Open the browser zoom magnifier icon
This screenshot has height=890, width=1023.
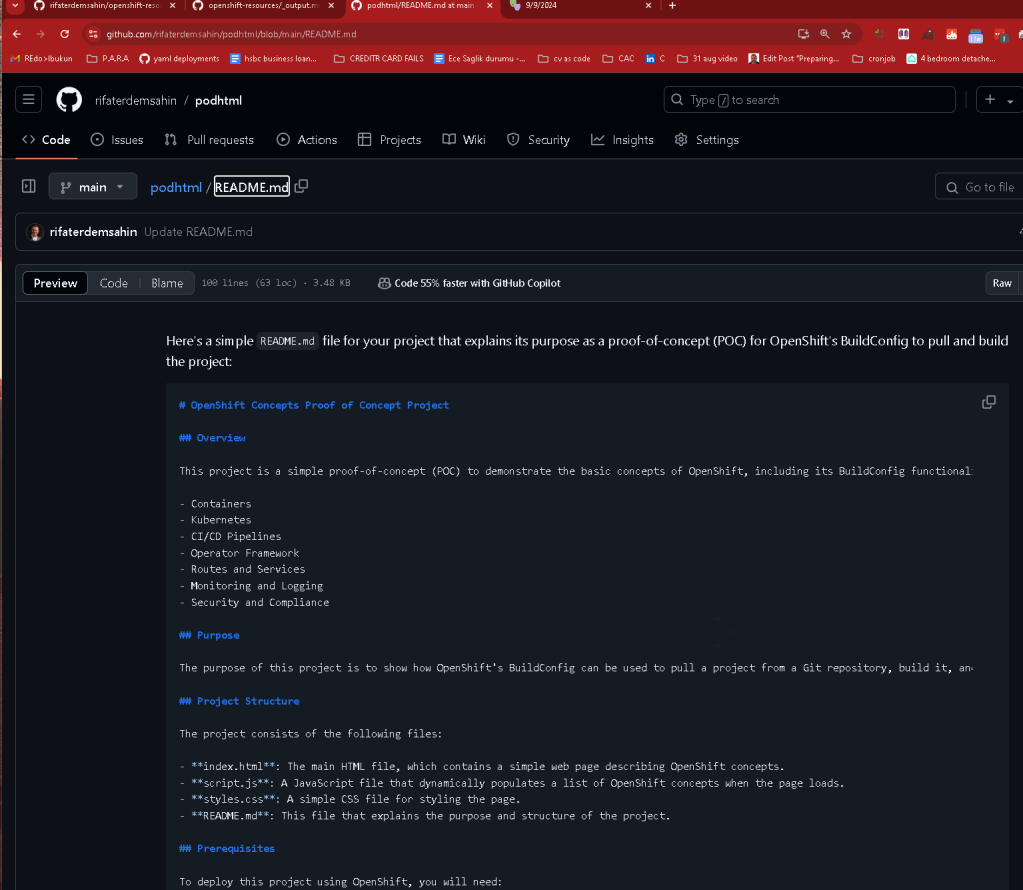pos(825,34)
